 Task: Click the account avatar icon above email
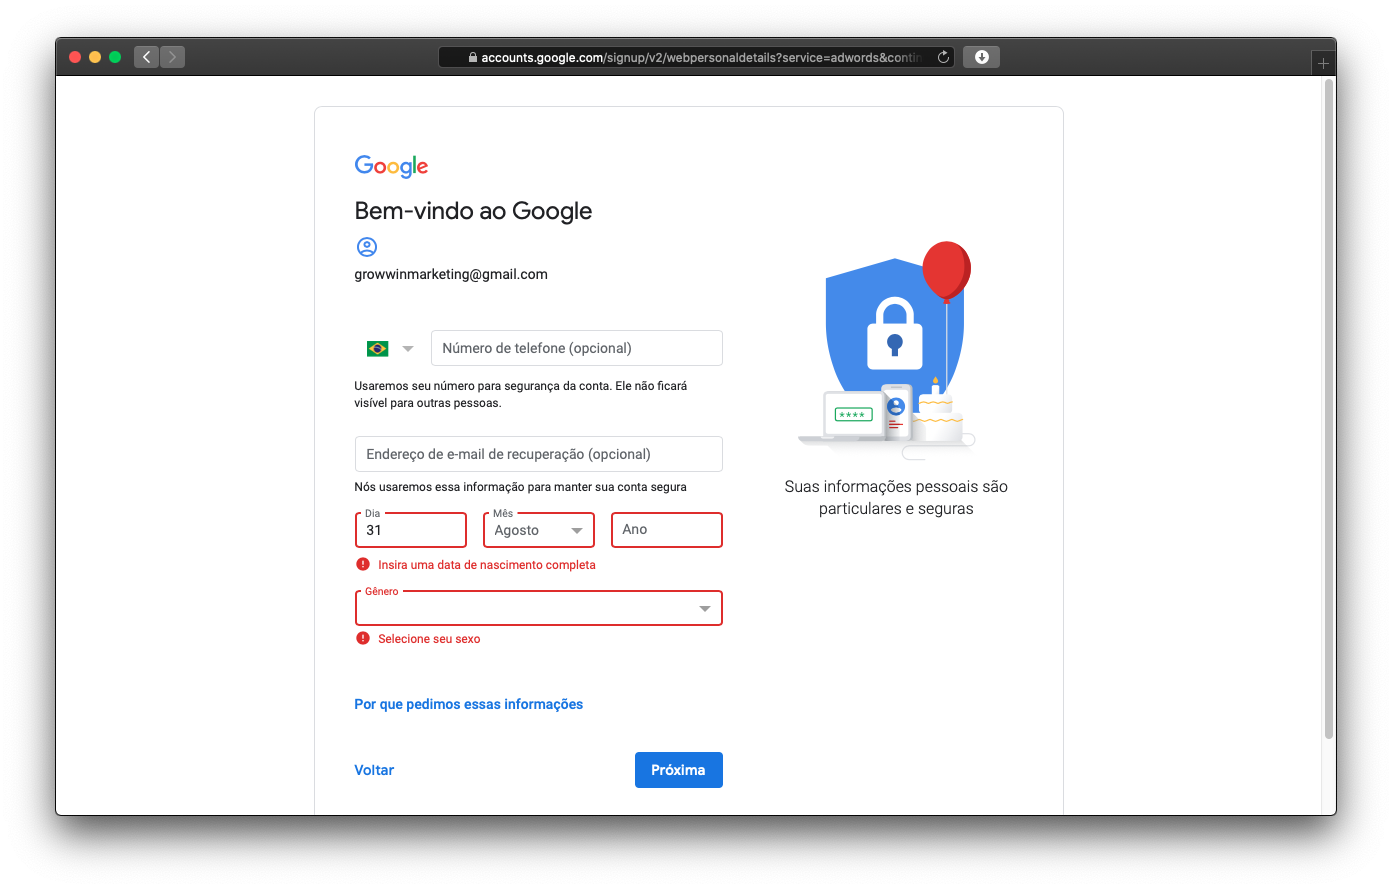(x=367, y=247)
